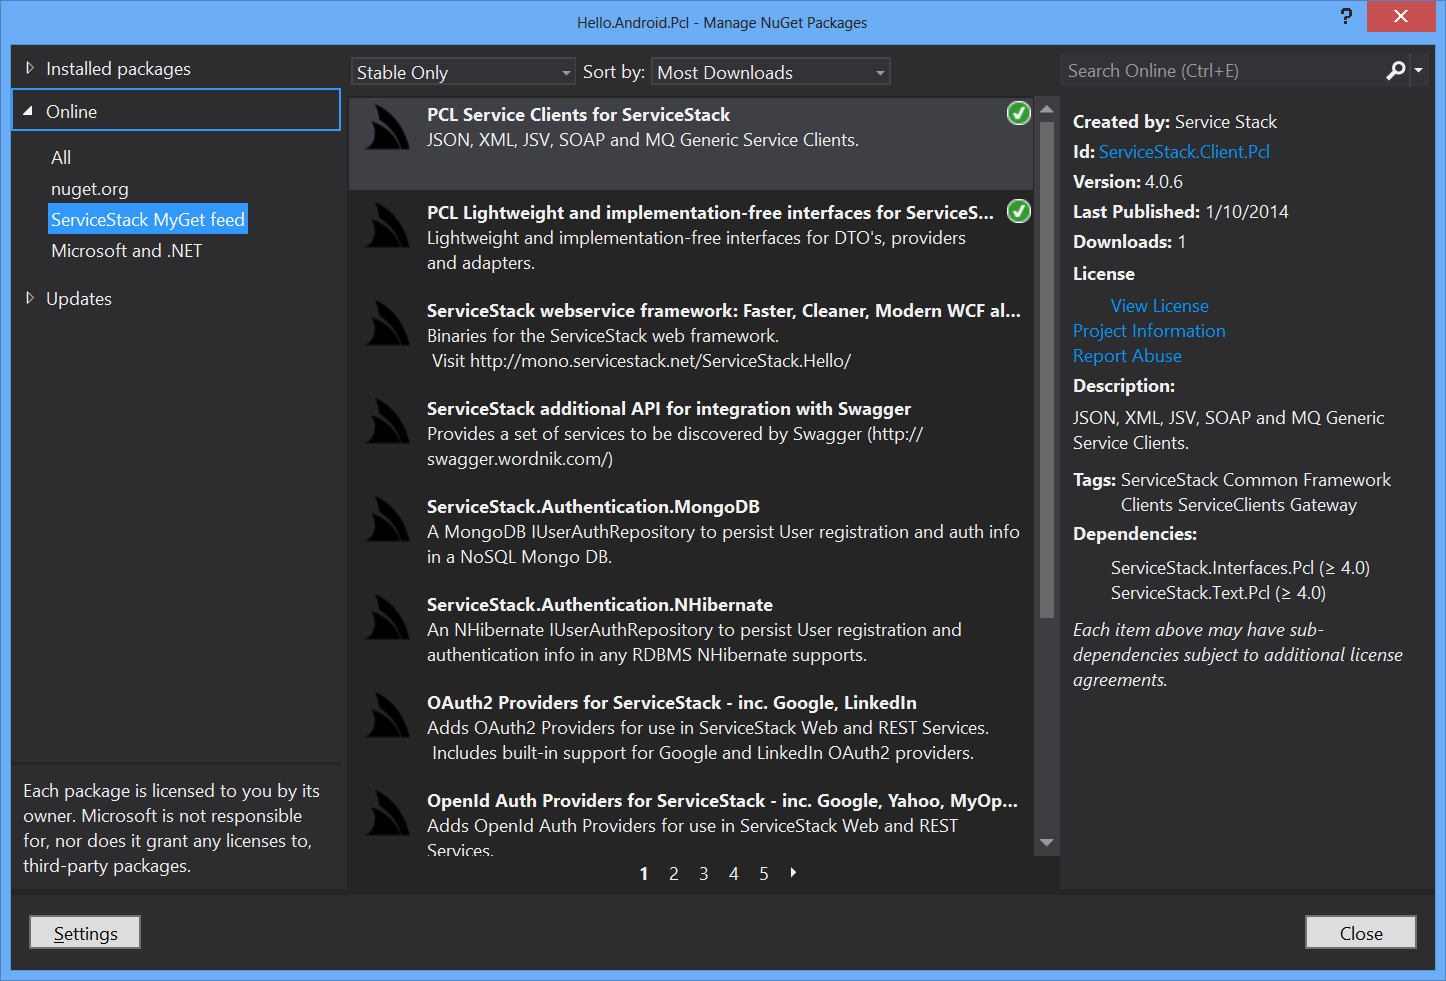Image resolution: width=1446 pixels, height=981 pixels.
Task: Click Last Published 1/10/2014 value
Action: pos(1247,212)
